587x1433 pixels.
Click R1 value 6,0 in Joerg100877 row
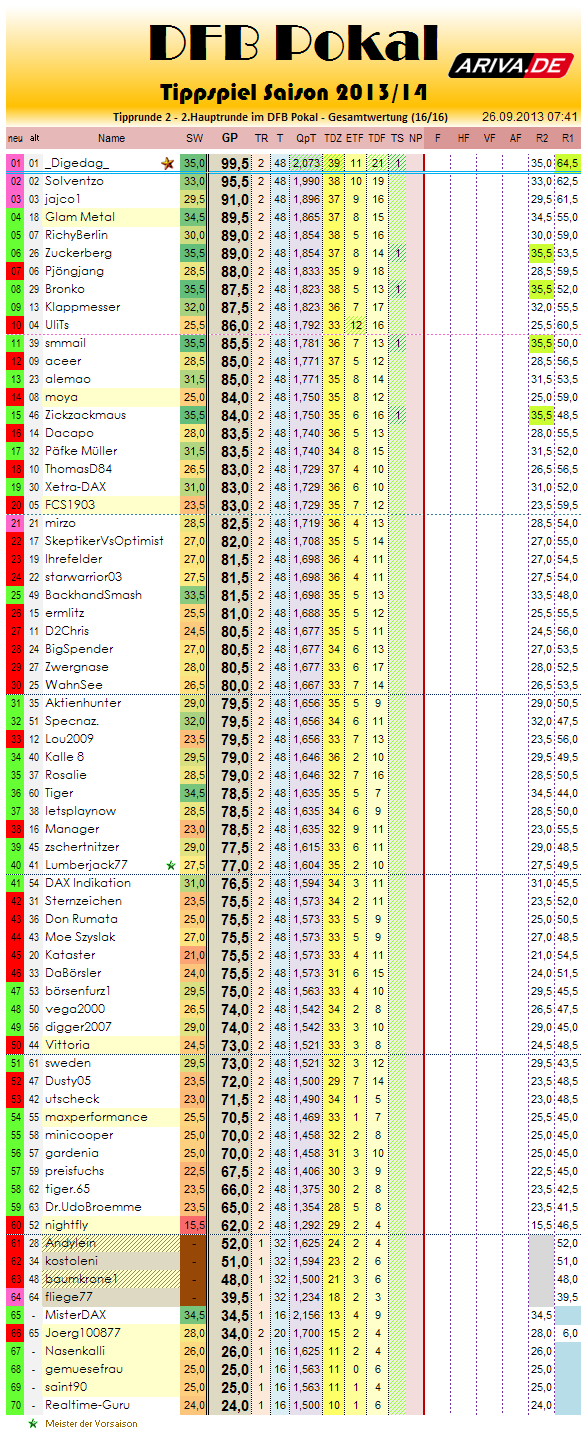coord(568,1333)
